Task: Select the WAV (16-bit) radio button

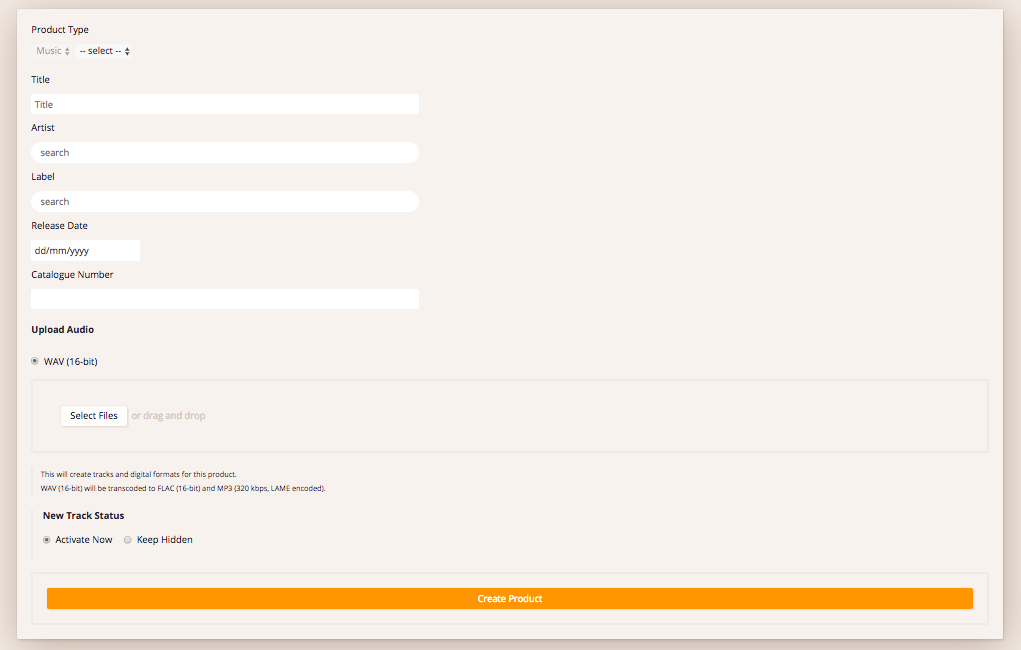Action: tap(35, 361)
